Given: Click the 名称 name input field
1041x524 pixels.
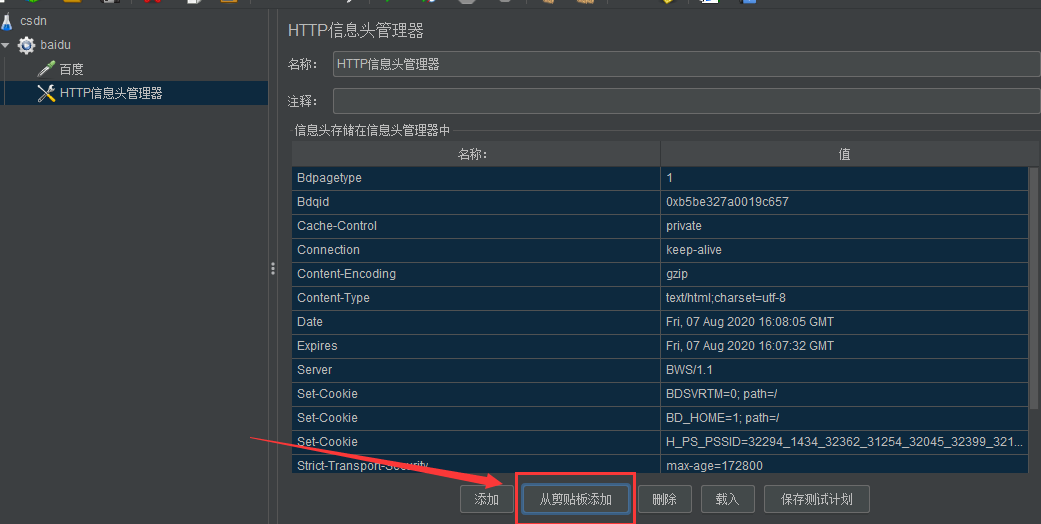Looking at the screenshot, I should pos(686,64).
